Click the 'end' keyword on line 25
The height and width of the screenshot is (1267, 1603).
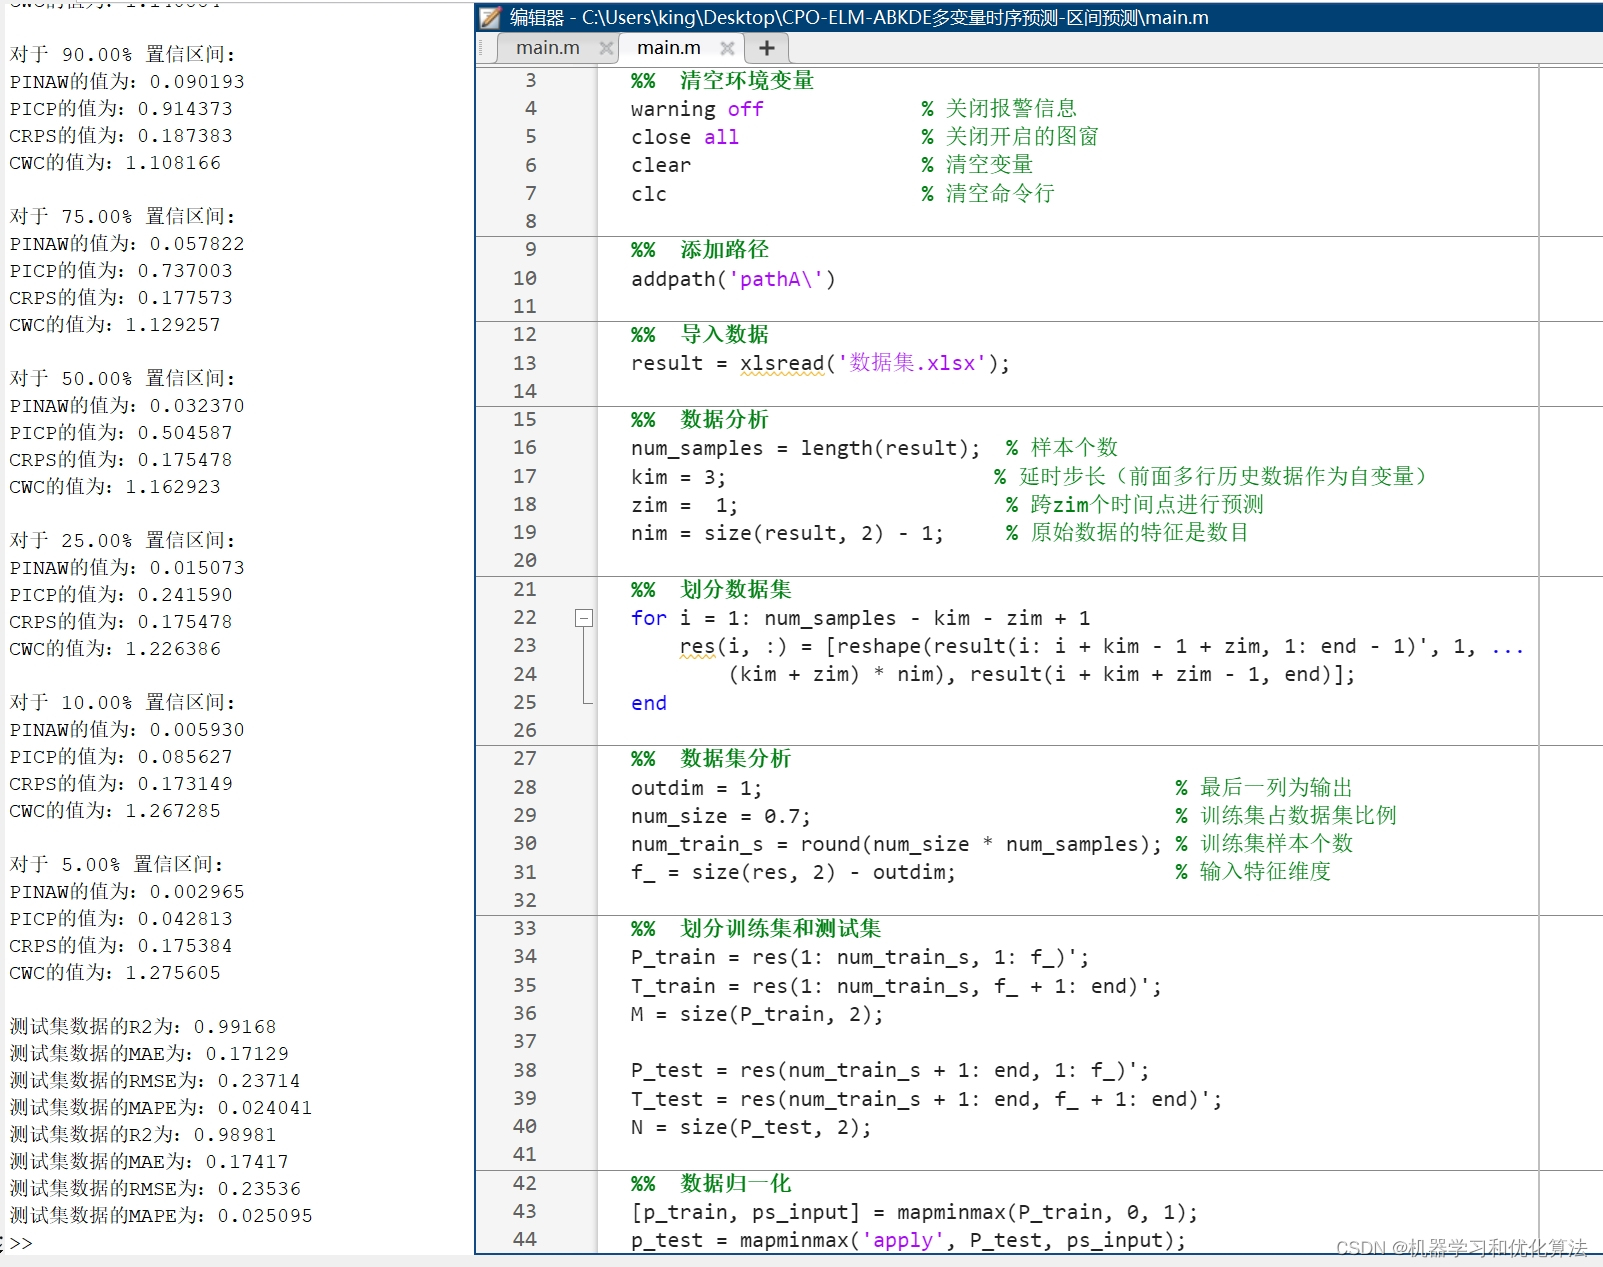tap(649, 703)
